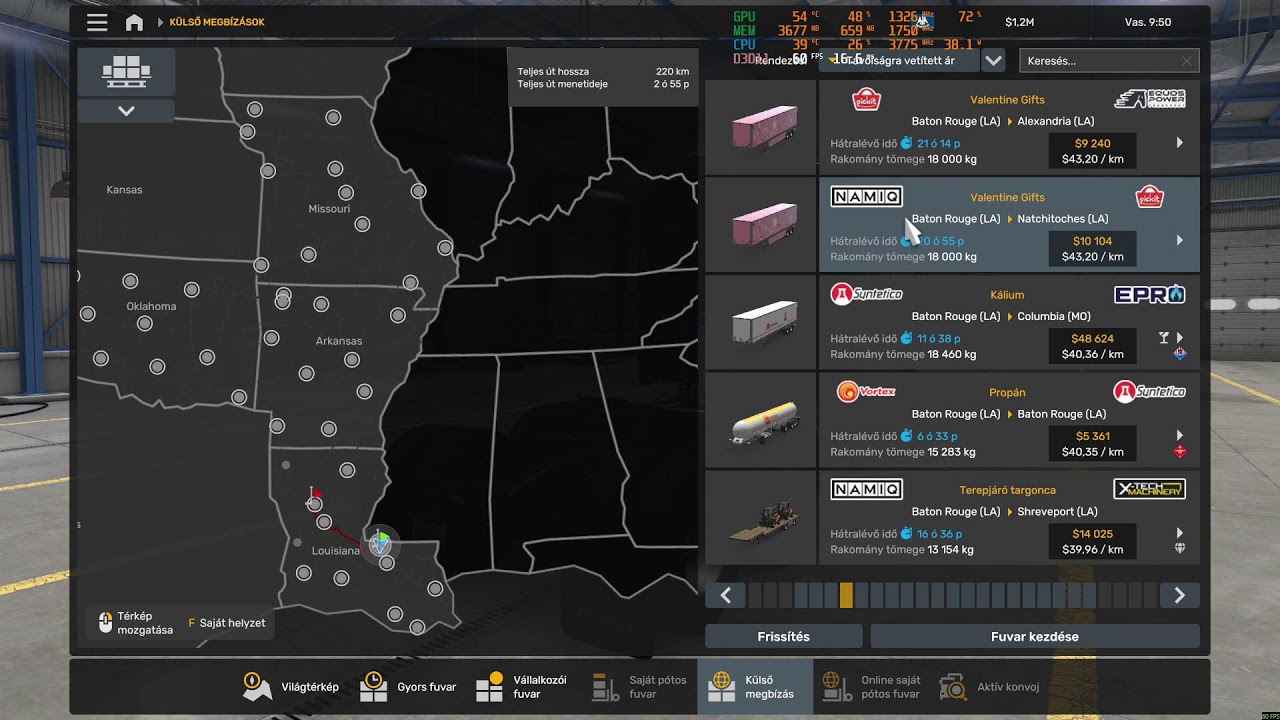1280x720 pixels.
Task: Click the $5 361 price box
Action: pos(1092,444)
